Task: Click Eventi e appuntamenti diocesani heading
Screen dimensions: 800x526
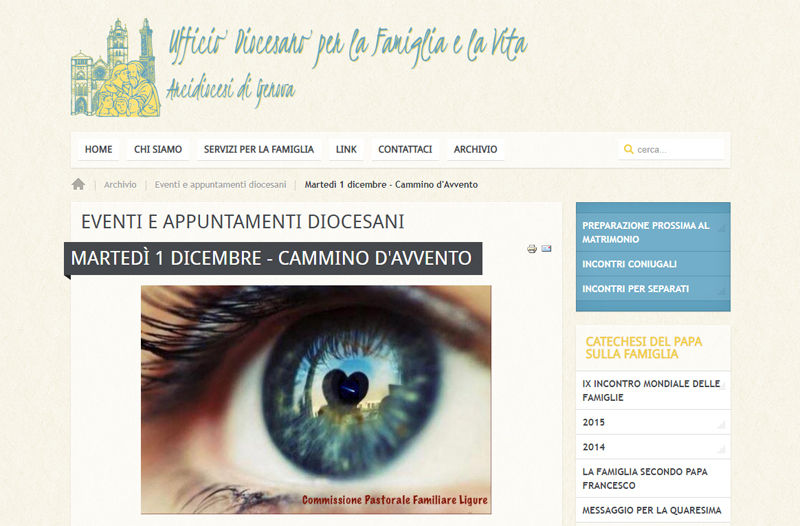Action: click(x=243, y=222)
